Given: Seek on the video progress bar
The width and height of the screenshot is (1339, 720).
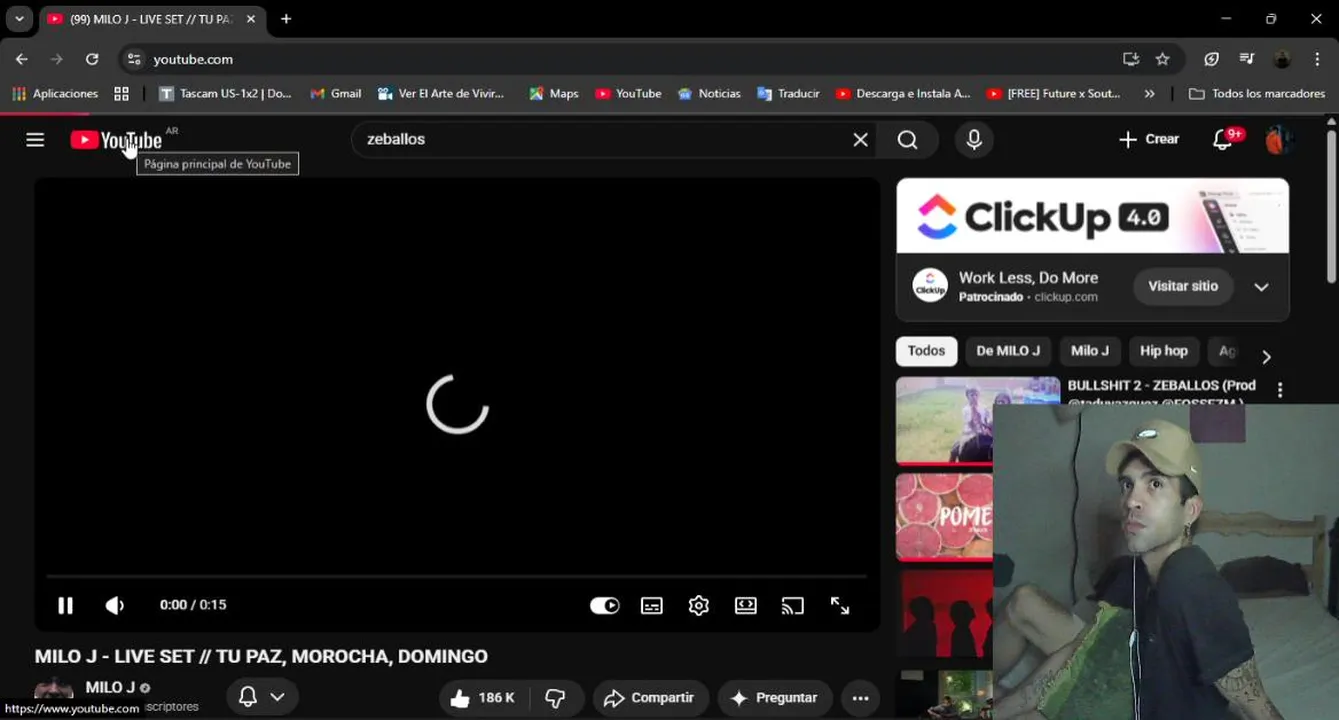Looking at the screenshot, I should tap(457, 576).
